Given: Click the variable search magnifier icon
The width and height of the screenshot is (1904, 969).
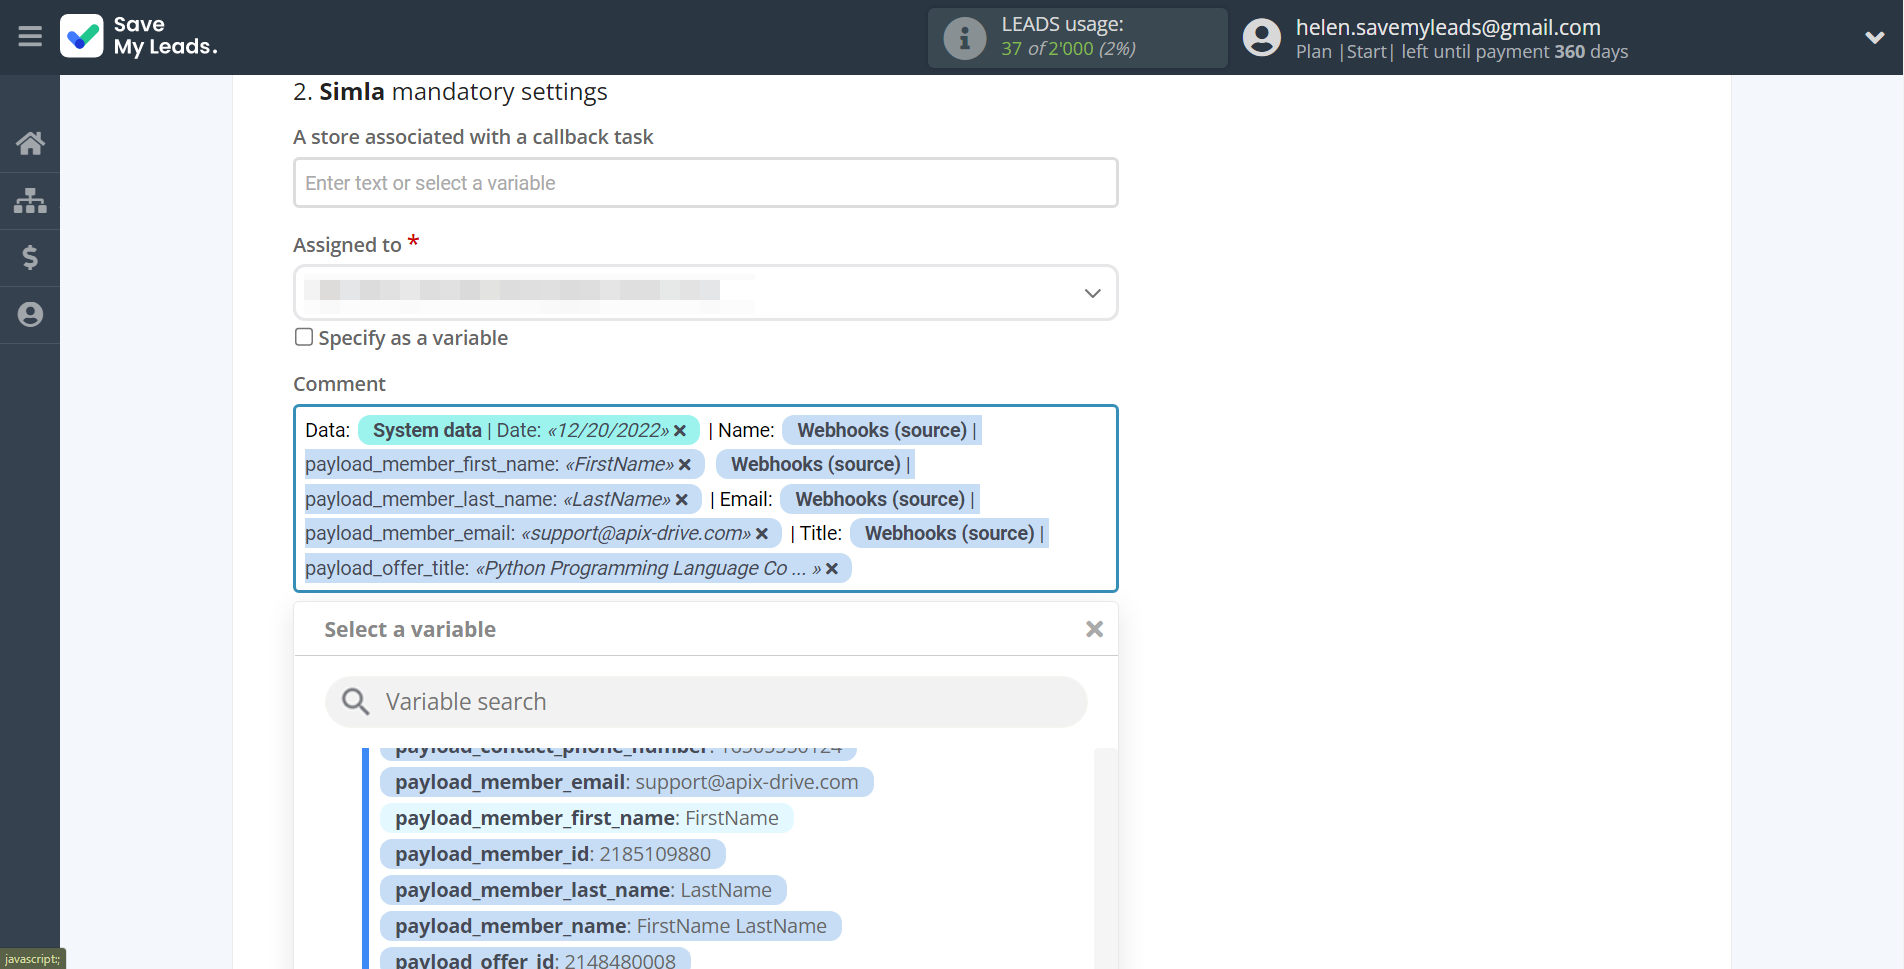Looking at the screenshot, I should tap(356, 702).
